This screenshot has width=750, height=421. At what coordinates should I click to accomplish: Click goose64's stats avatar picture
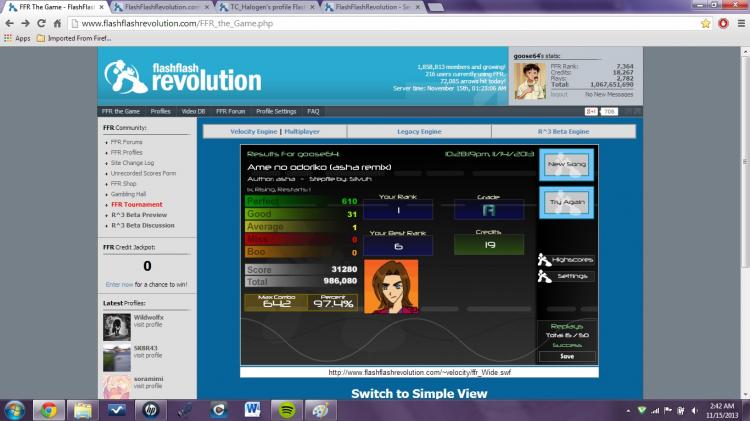point(530,81)
